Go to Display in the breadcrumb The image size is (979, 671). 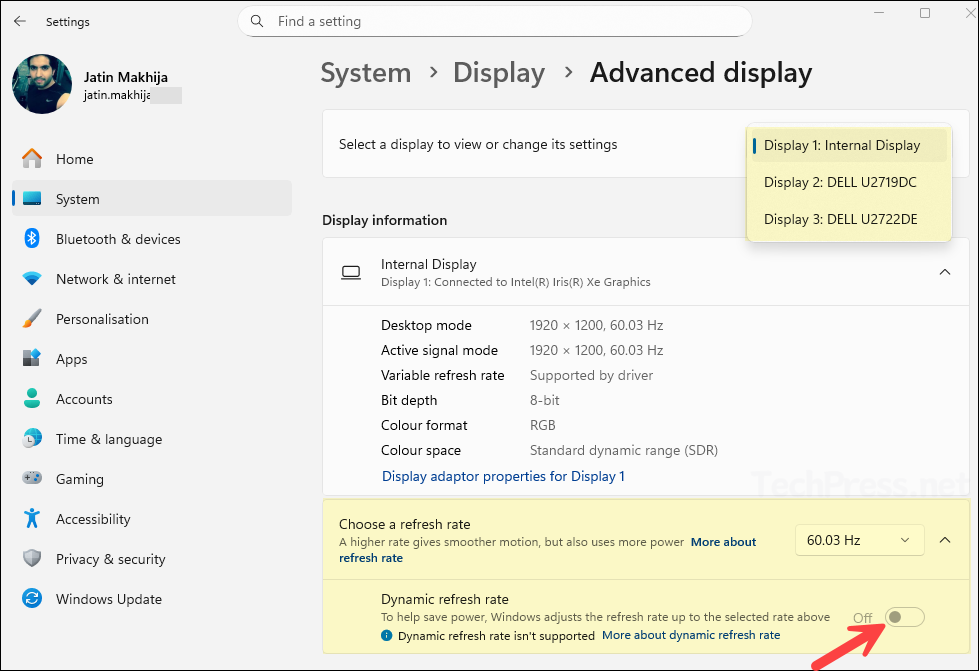(499, 73)
